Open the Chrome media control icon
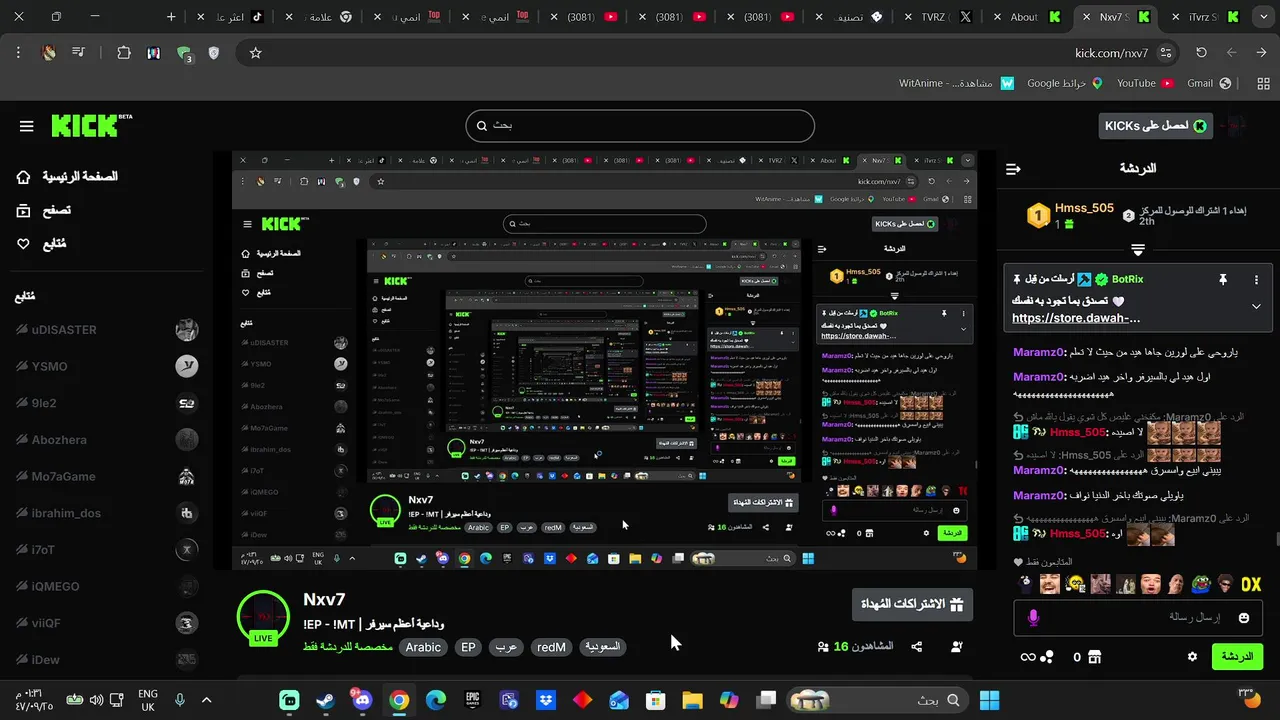The image size is (1280, 720). (78, 53)
